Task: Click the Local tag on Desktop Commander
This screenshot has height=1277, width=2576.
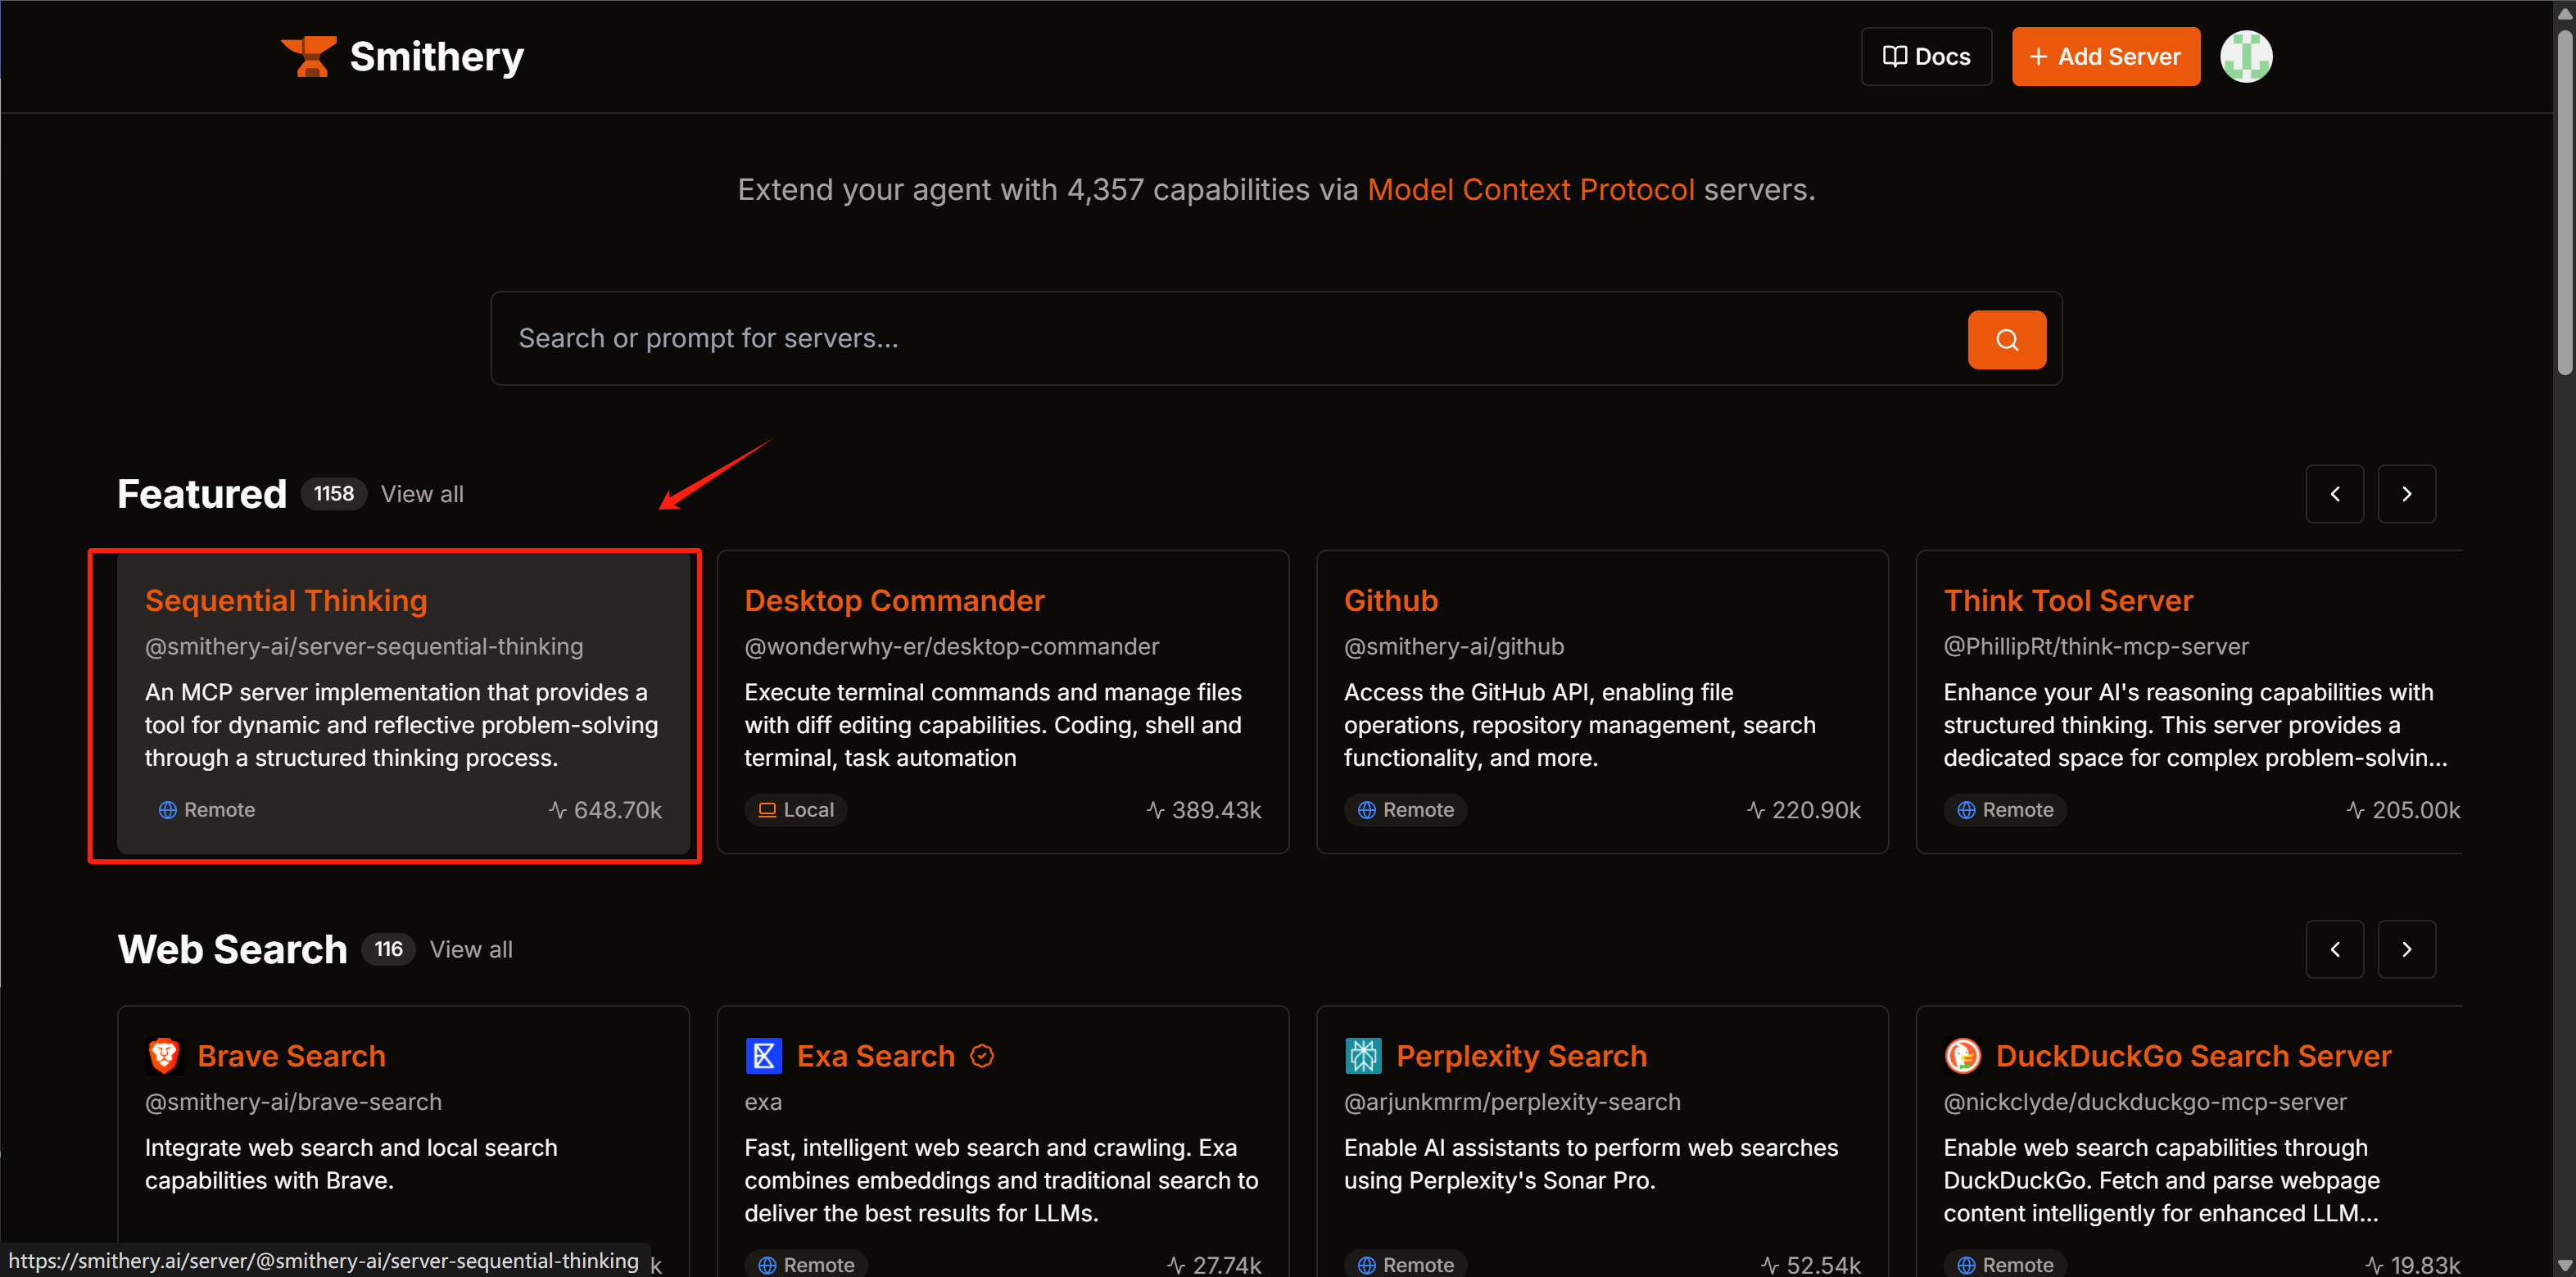Action: coord(796,810)
